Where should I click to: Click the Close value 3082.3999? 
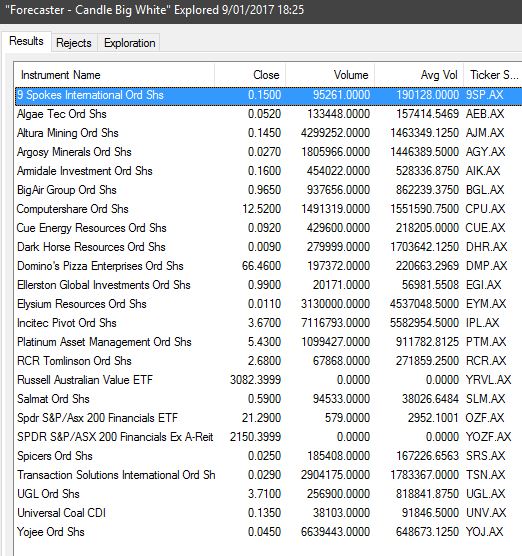[255, 380]
